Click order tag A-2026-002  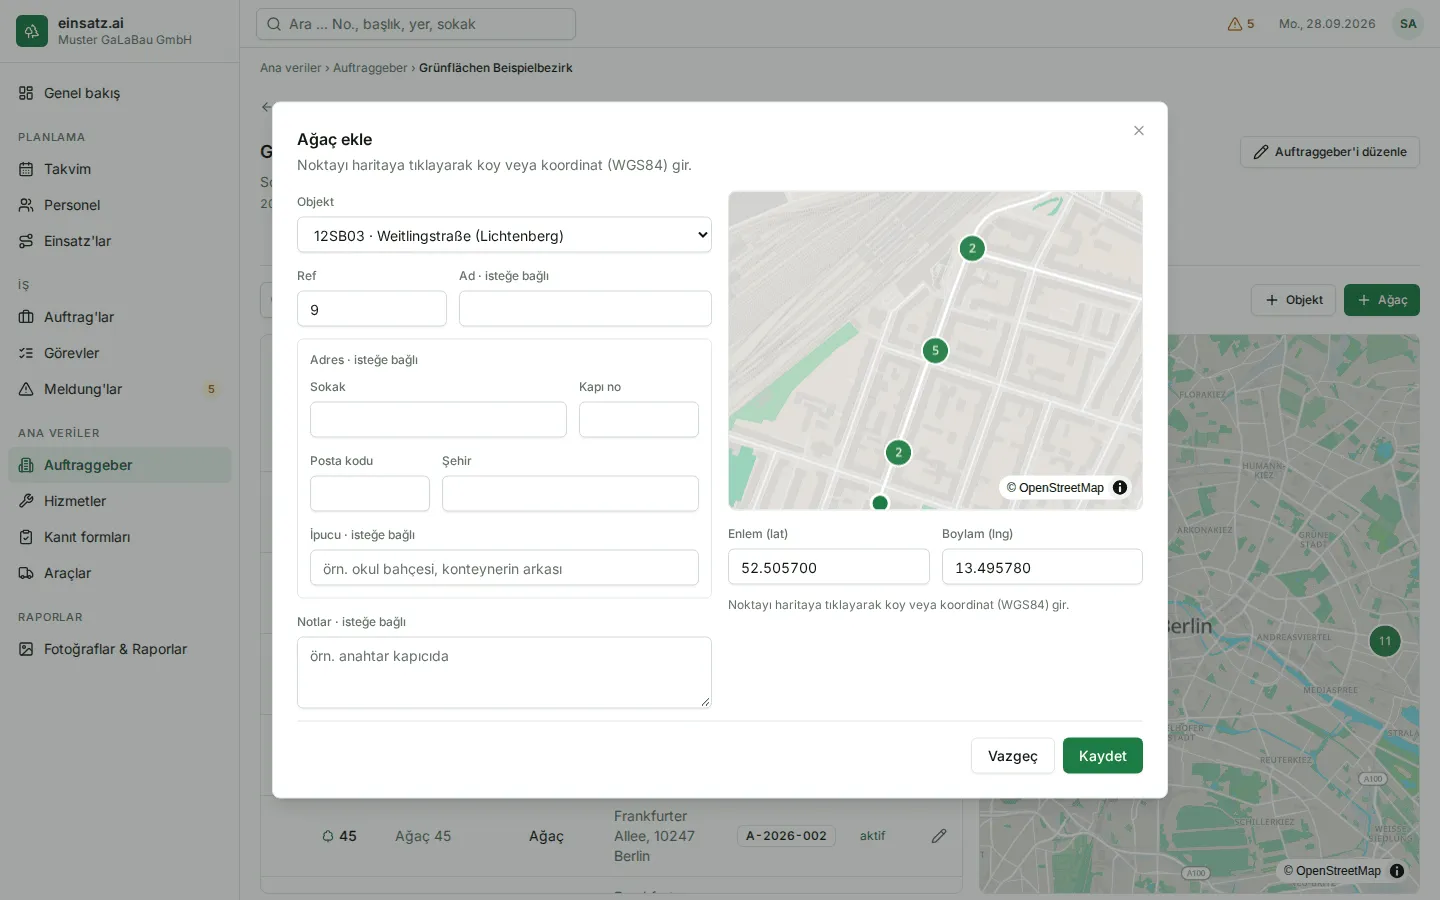(787, 836)
